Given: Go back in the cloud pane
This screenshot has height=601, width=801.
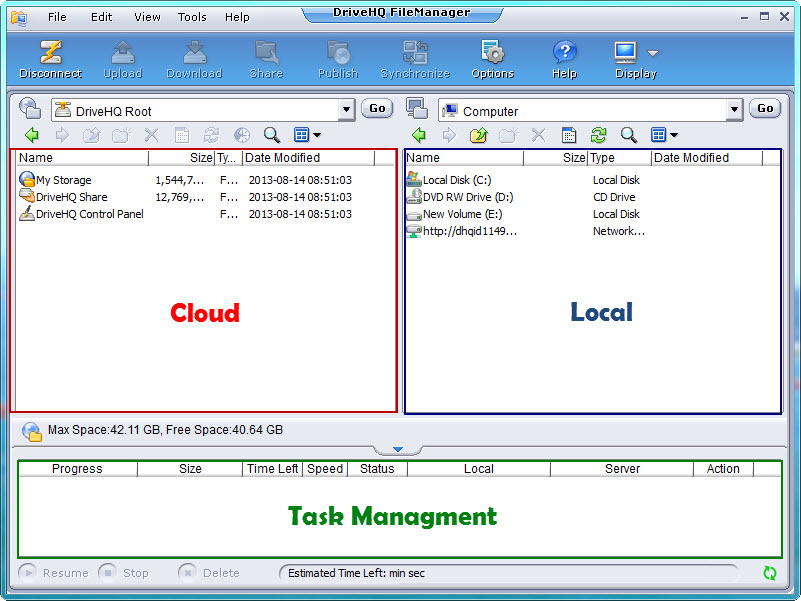Looking at the screenshot, I should [x=32, y=135].
